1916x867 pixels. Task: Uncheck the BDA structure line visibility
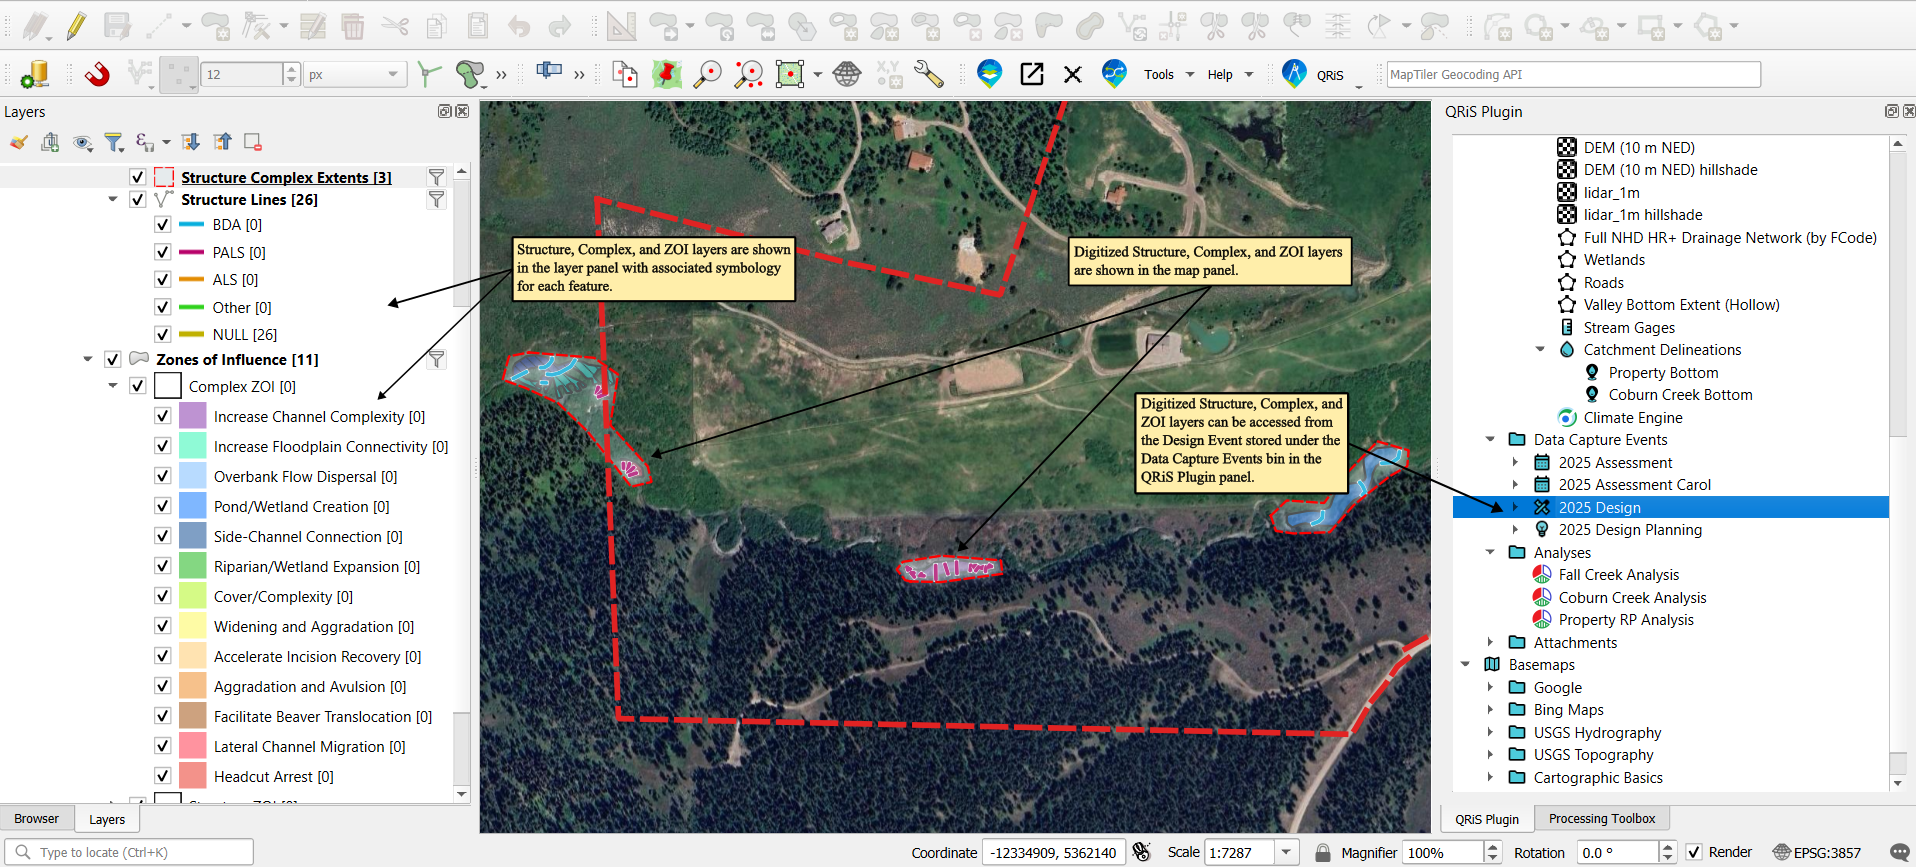coord(163,225)
